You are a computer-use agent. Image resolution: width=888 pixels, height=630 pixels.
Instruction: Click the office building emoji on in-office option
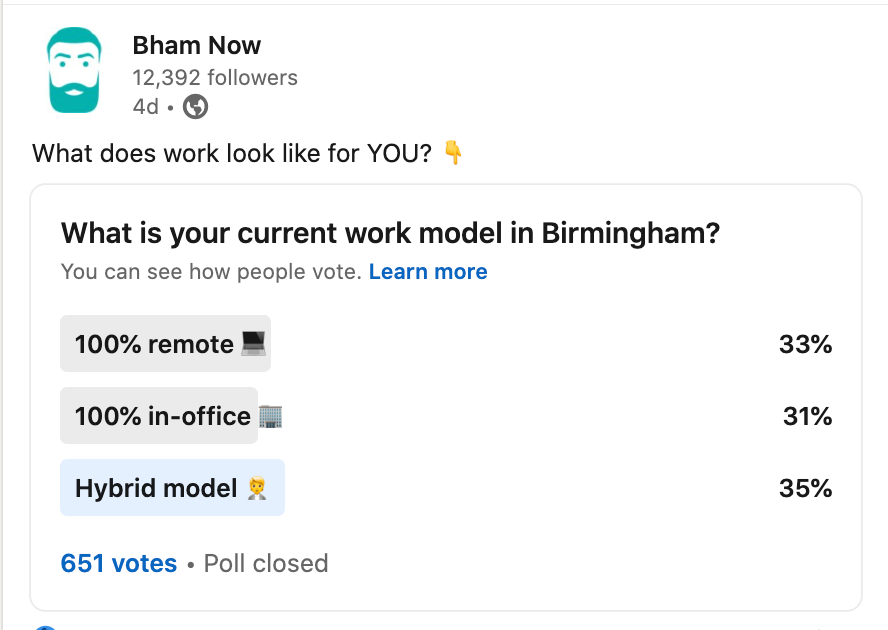click(270, 416)
